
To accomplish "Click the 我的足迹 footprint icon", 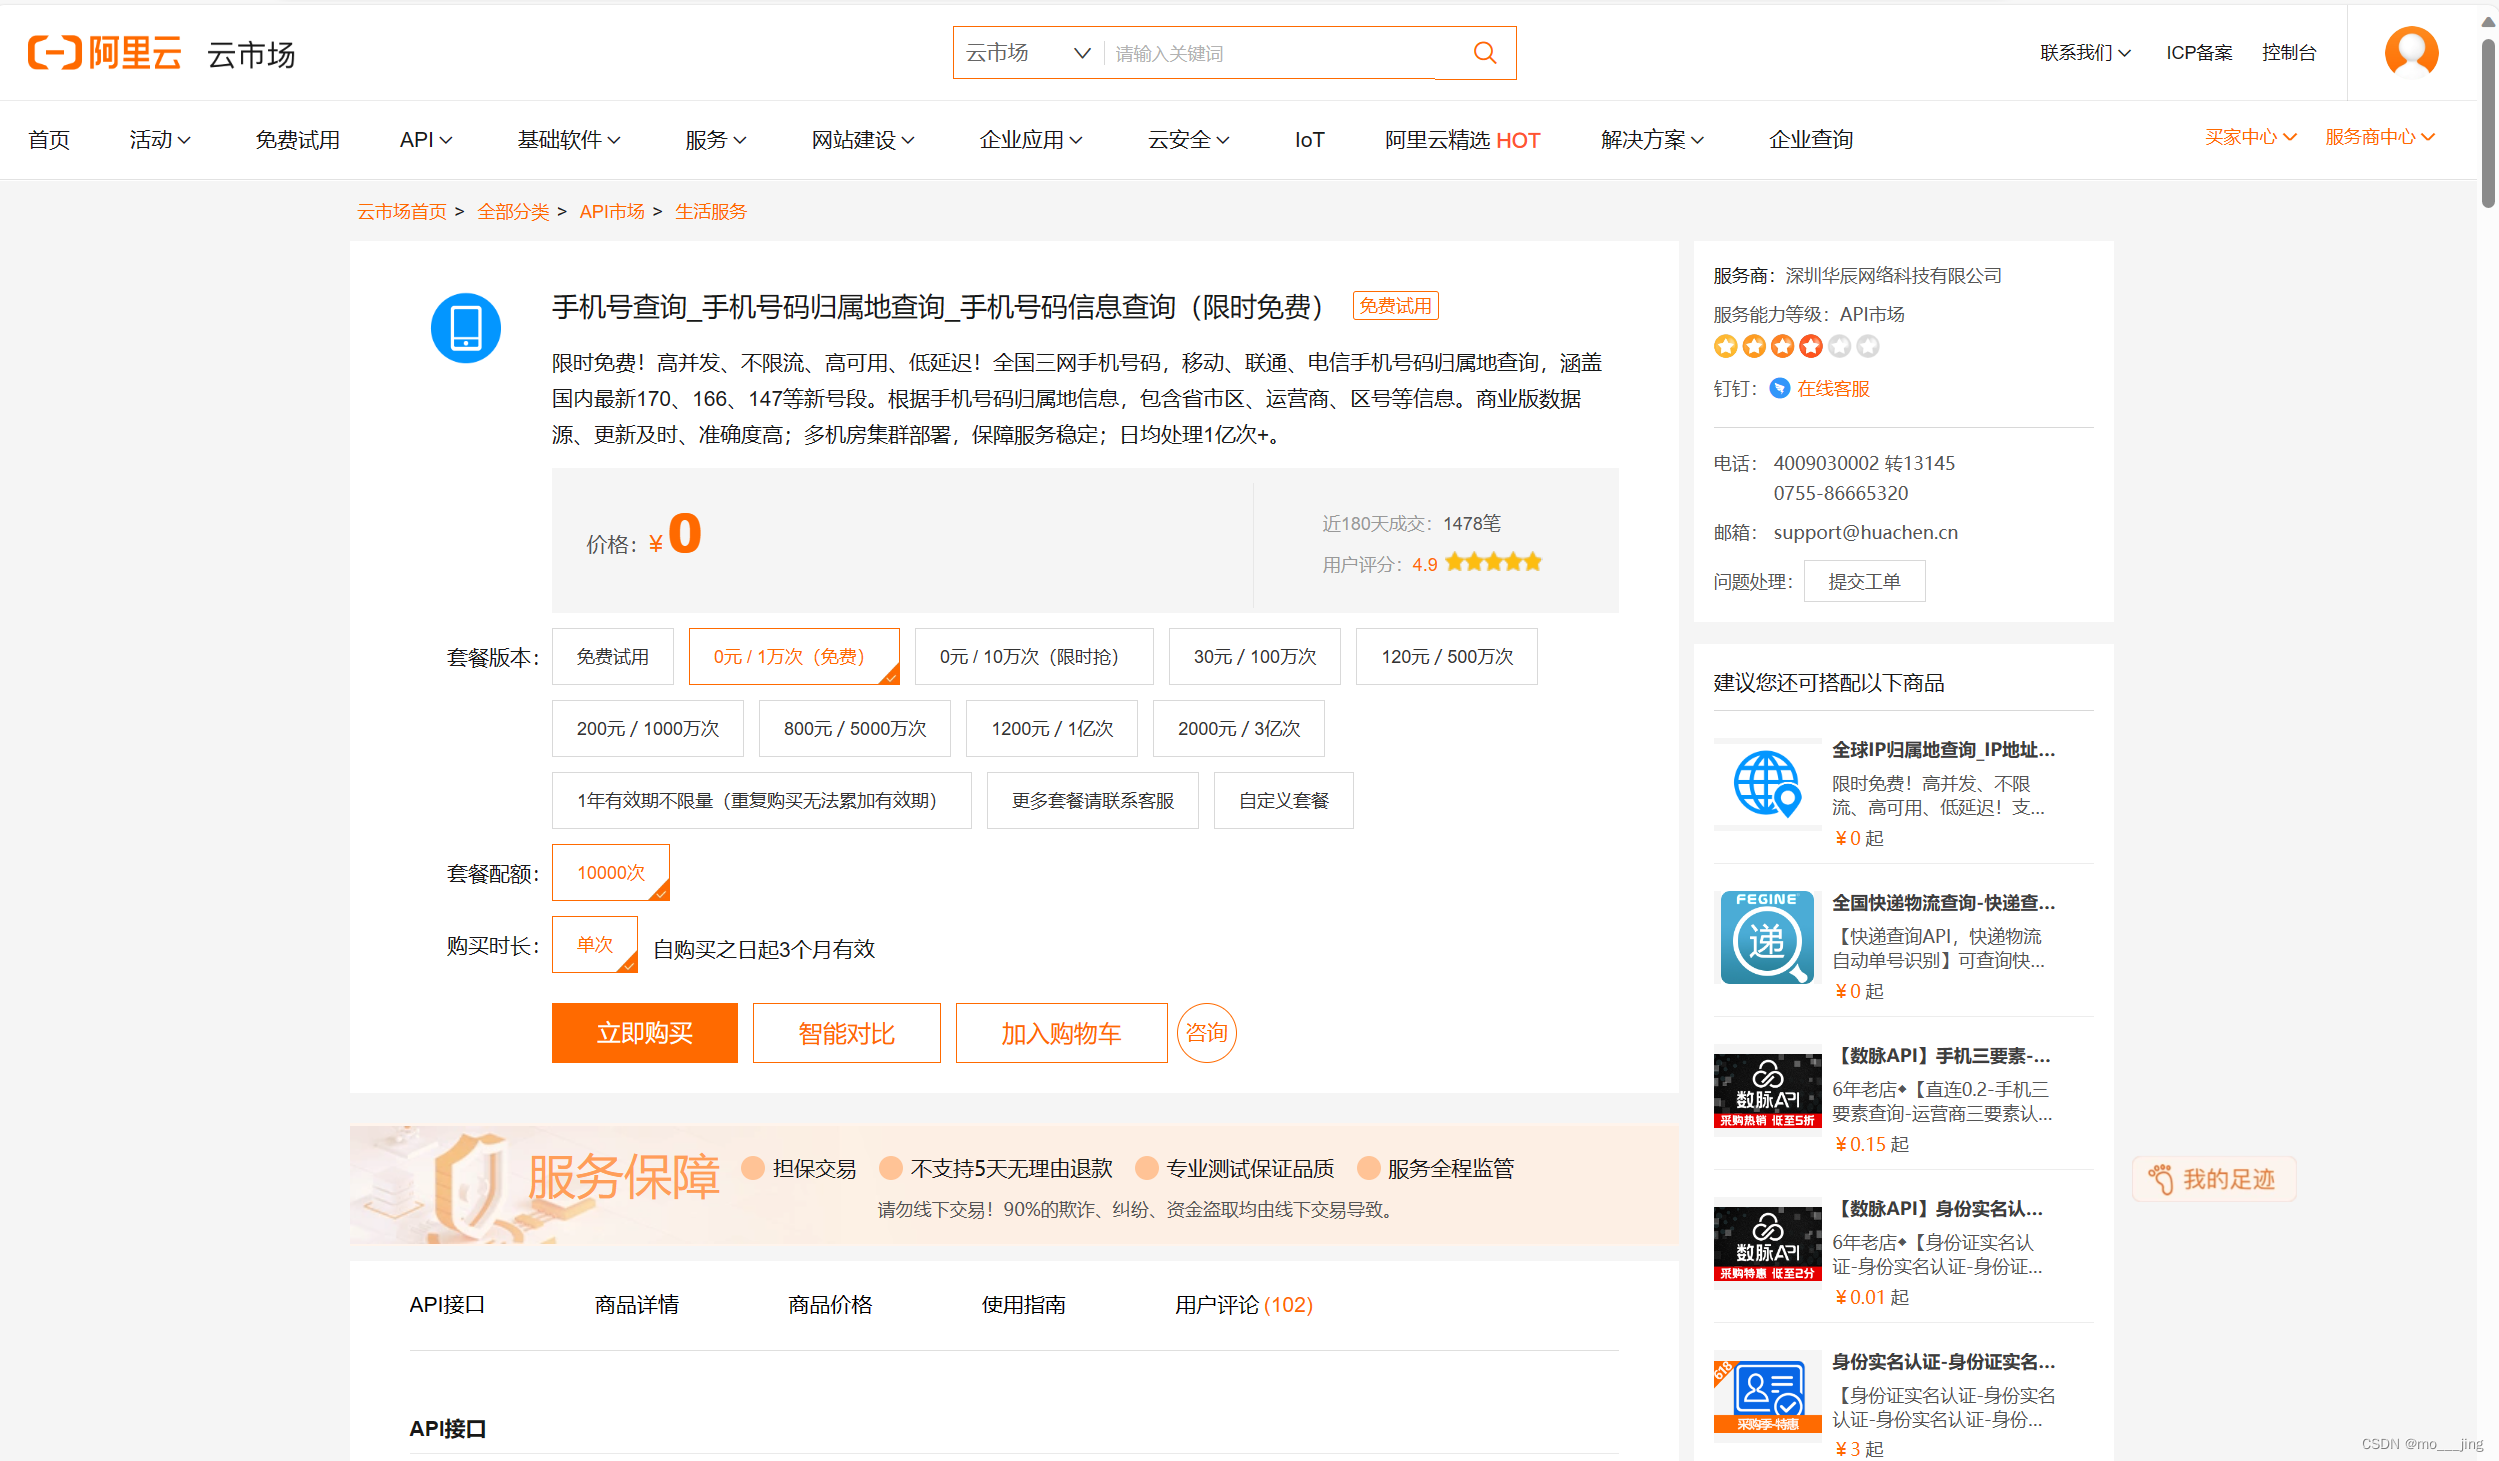I will click(2160, 1179).
